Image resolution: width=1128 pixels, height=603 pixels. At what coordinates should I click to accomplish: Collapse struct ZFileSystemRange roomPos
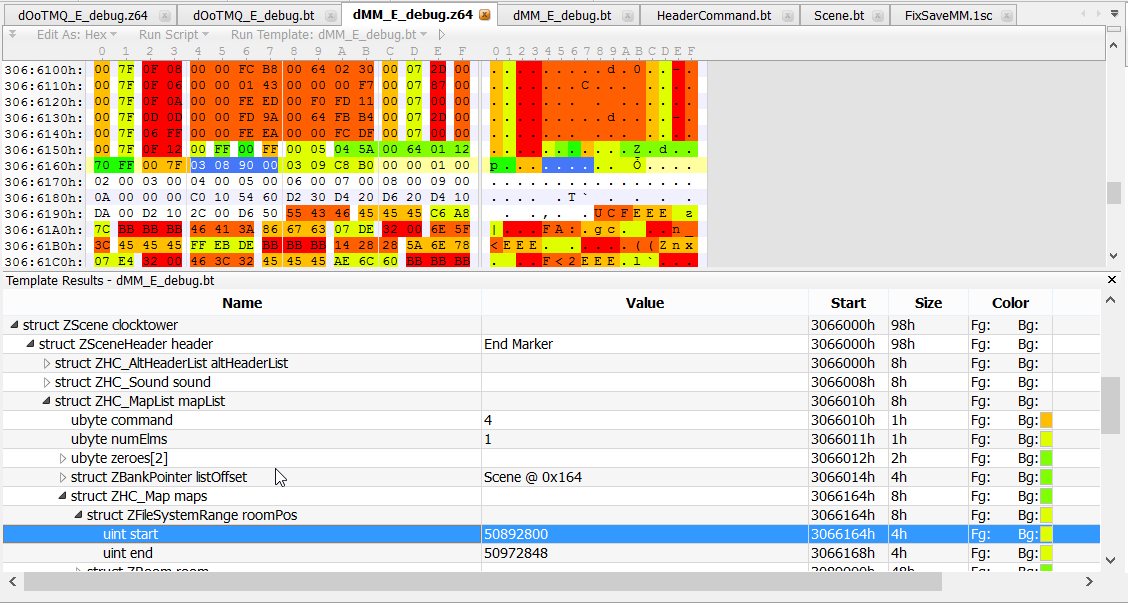[78, 515]
